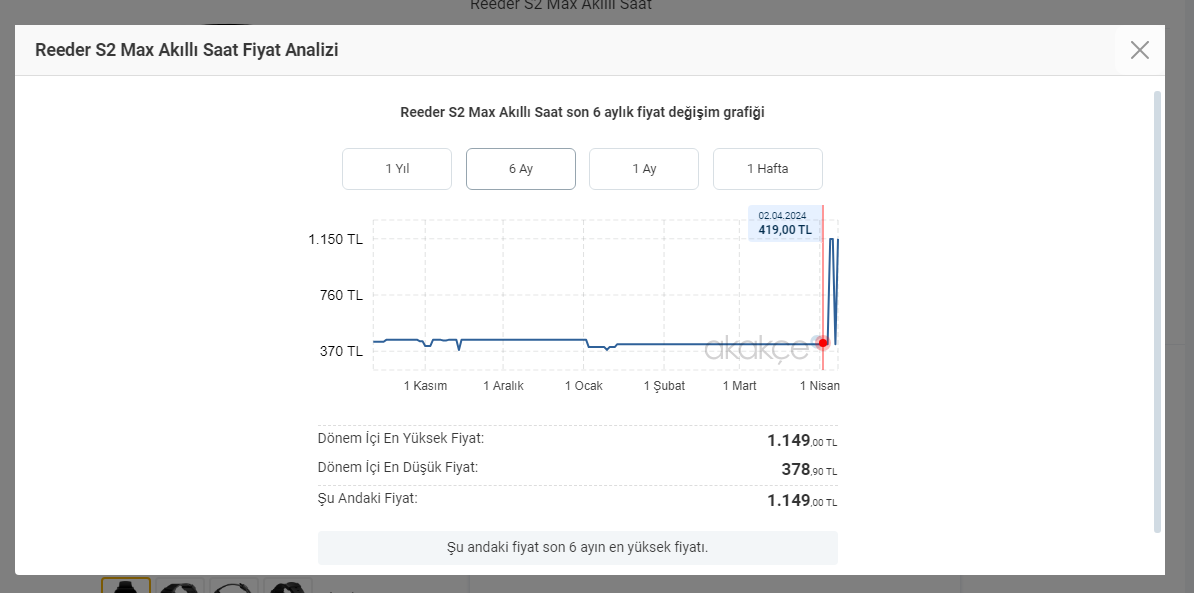Click the 1 Mart axis label
The image size is (1194, 593).
(739, 386)
